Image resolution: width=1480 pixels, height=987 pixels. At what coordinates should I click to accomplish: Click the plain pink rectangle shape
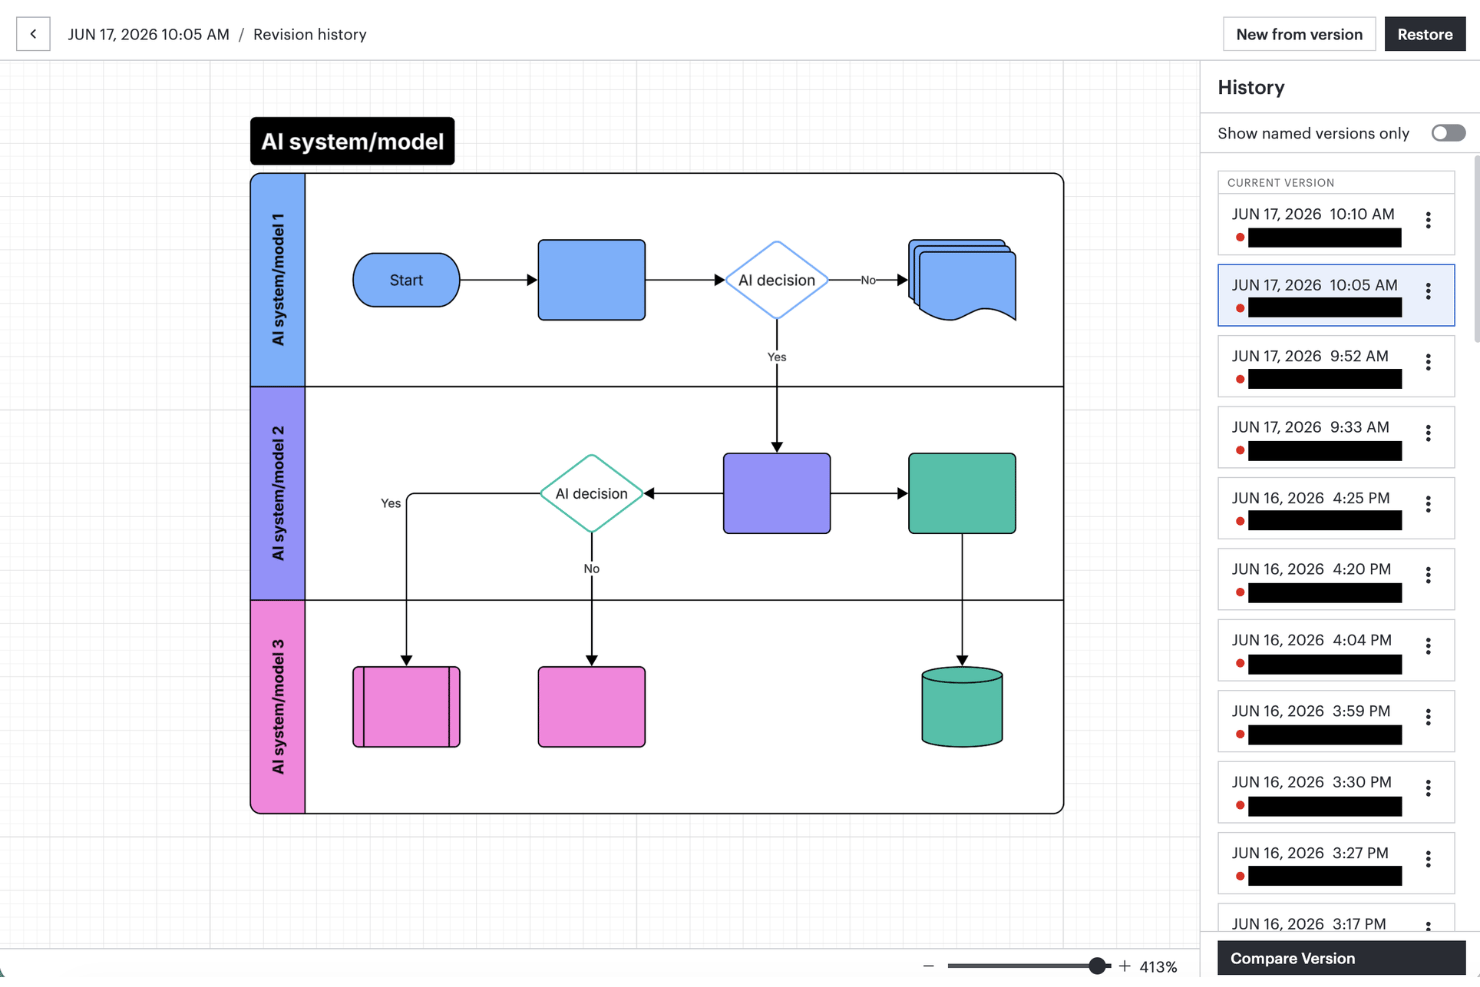click(x=592, y=707)
